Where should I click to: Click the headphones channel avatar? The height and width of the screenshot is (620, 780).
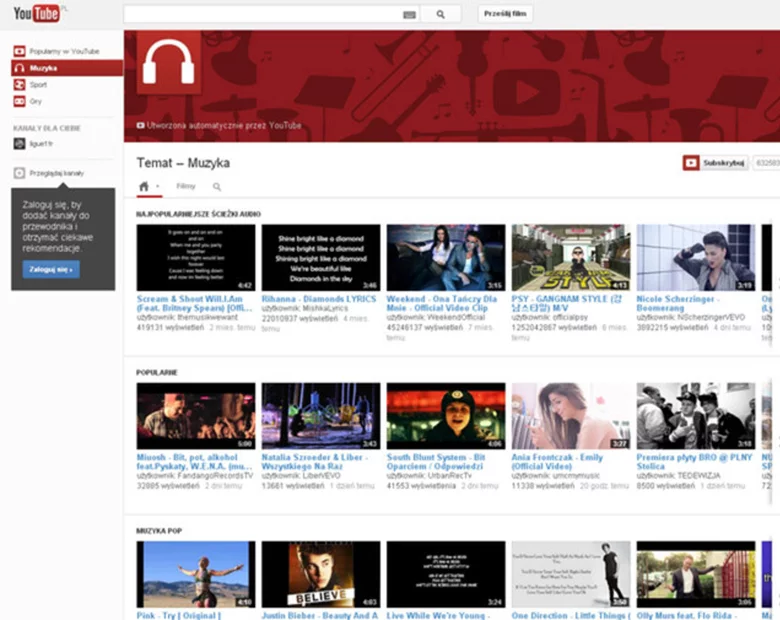[x=168, y=62]
